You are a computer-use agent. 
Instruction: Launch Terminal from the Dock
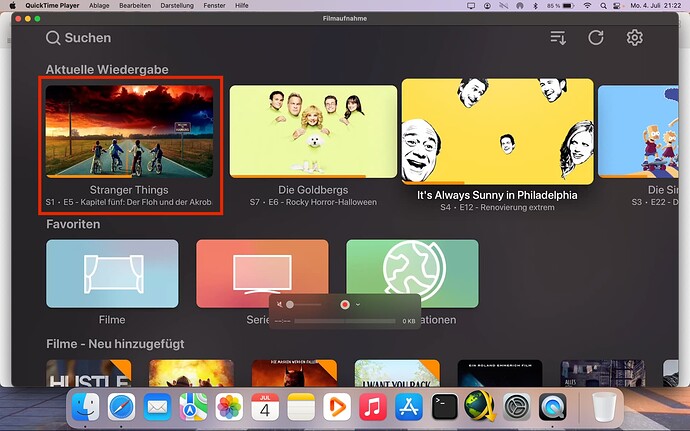point(444,407)
